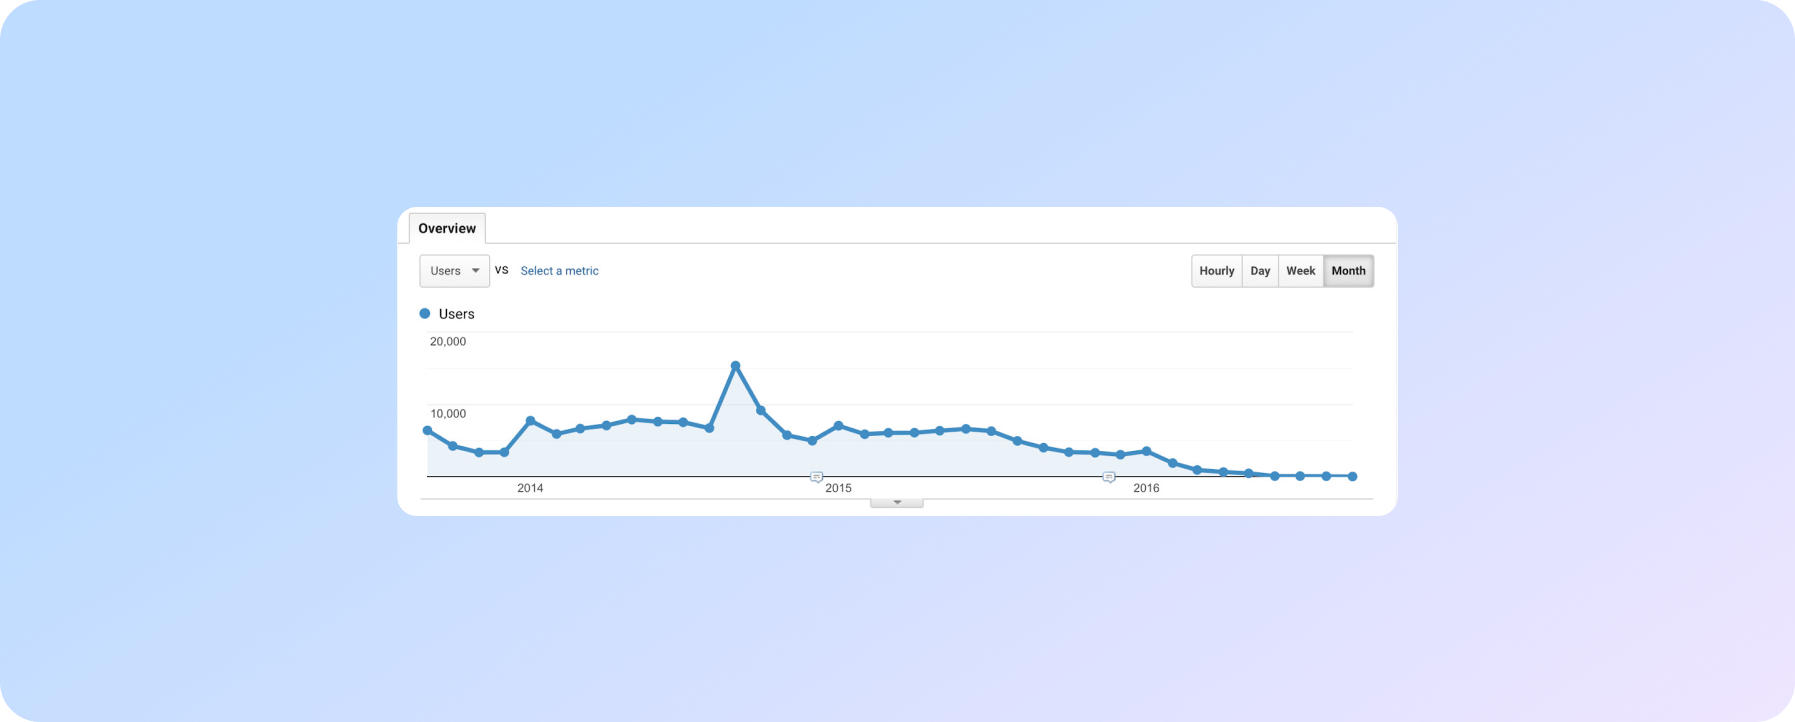Viewport: 1795px width, 722px height.
Task: Click the Select a metric link
Action: pos(559,271)
